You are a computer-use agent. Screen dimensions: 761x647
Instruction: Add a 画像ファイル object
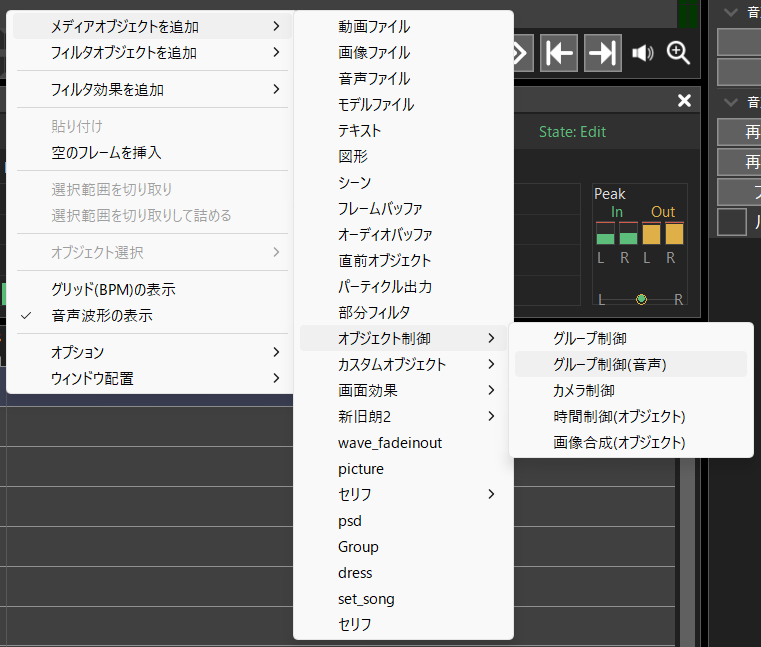(403, 52)
